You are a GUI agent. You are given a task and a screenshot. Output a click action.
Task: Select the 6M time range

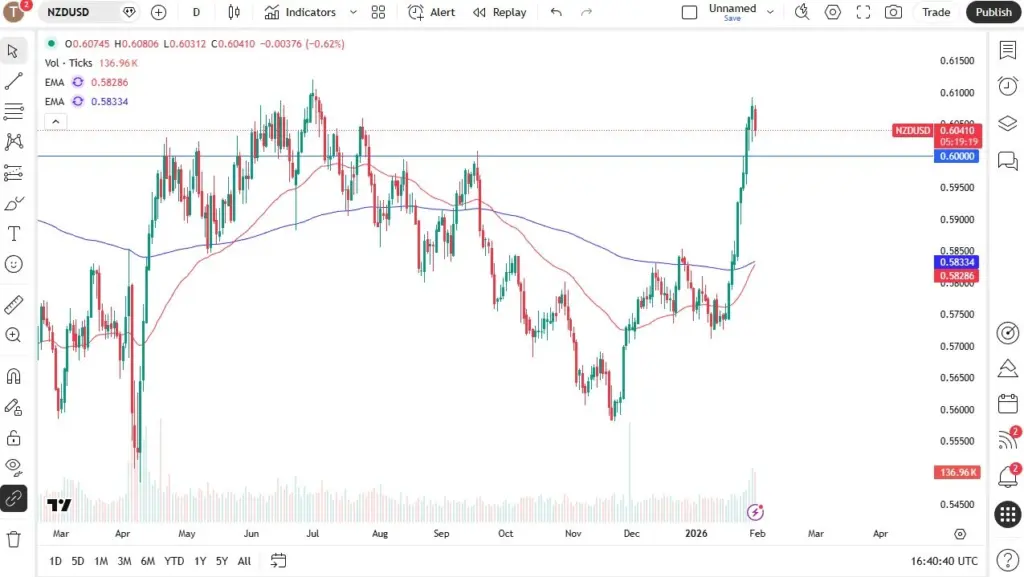click(147, 561)
